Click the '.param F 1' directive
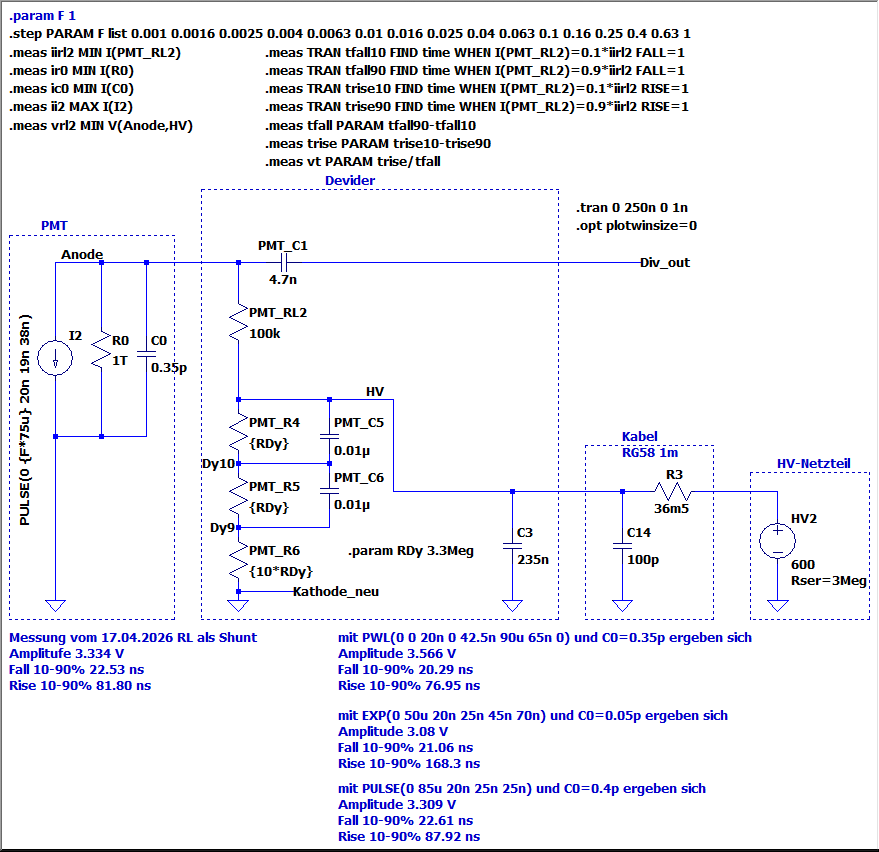 (x=42, y=16)
